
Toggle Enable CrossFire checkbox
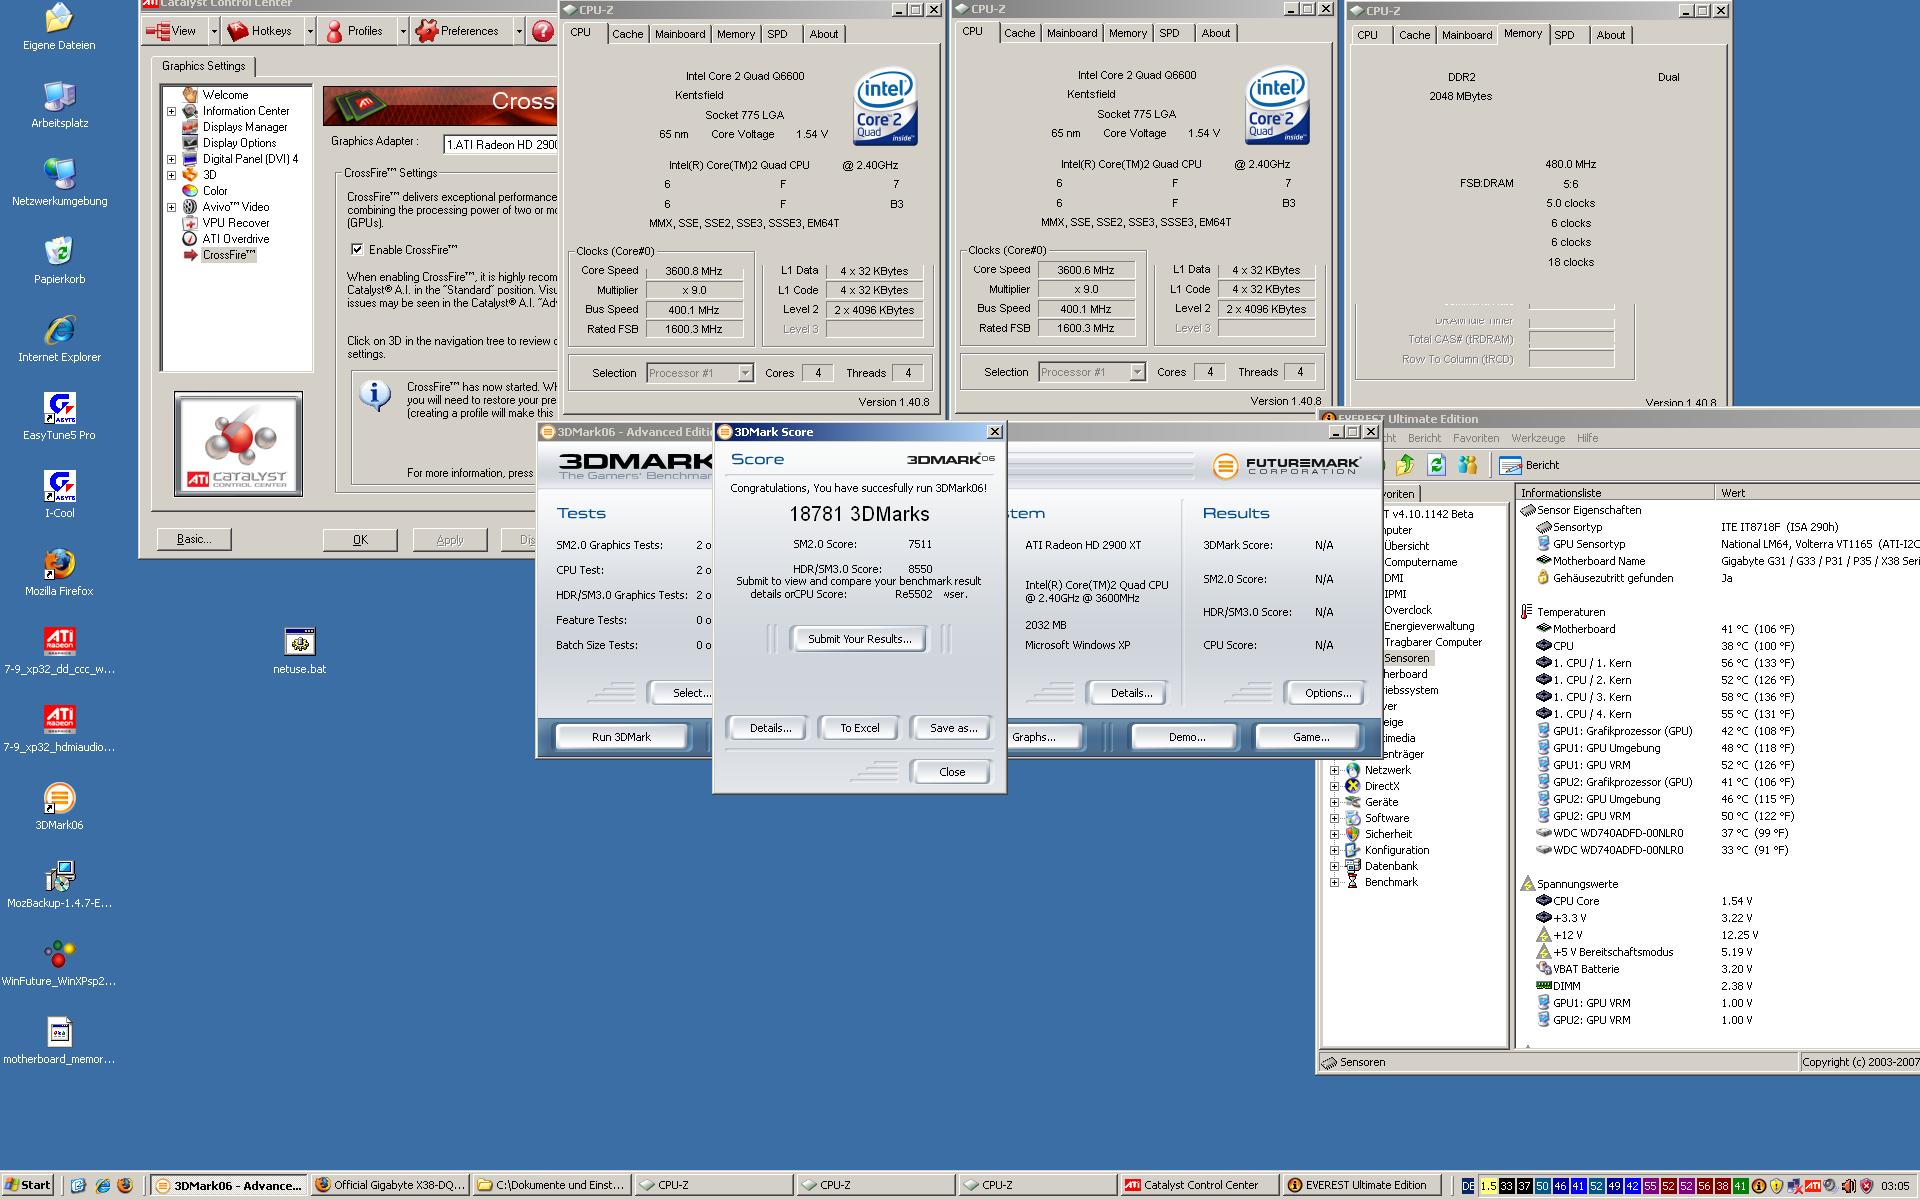357,250
